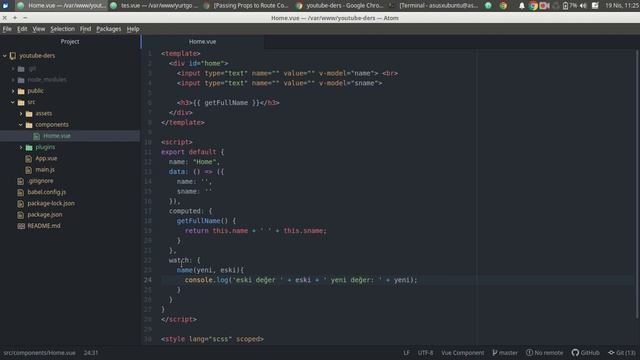This screenshot has width=640, height=360.
Task: Switch to tes.vue Atom window in taskbar
Action: (154, 6)
